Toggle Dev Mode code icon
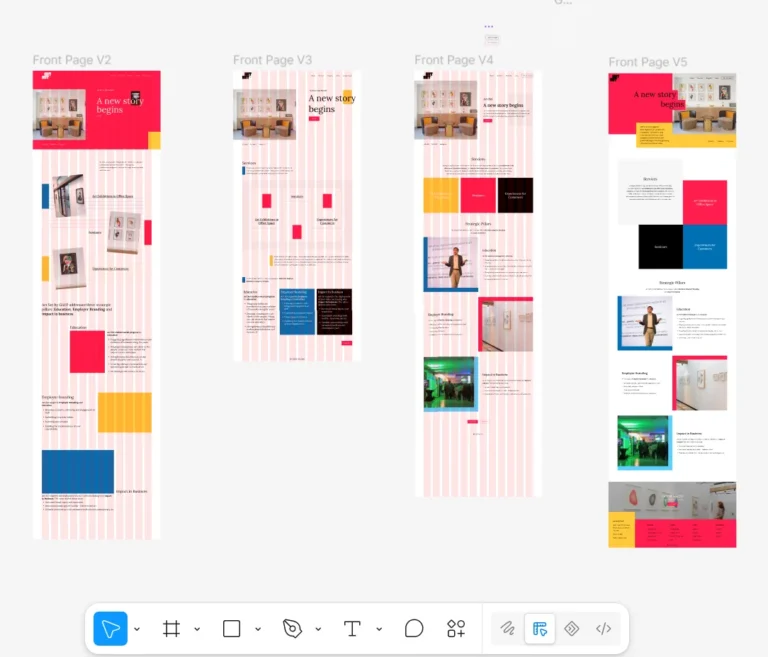Image resolution: width=768 pixels, height=657 pixels. (603, 629)
